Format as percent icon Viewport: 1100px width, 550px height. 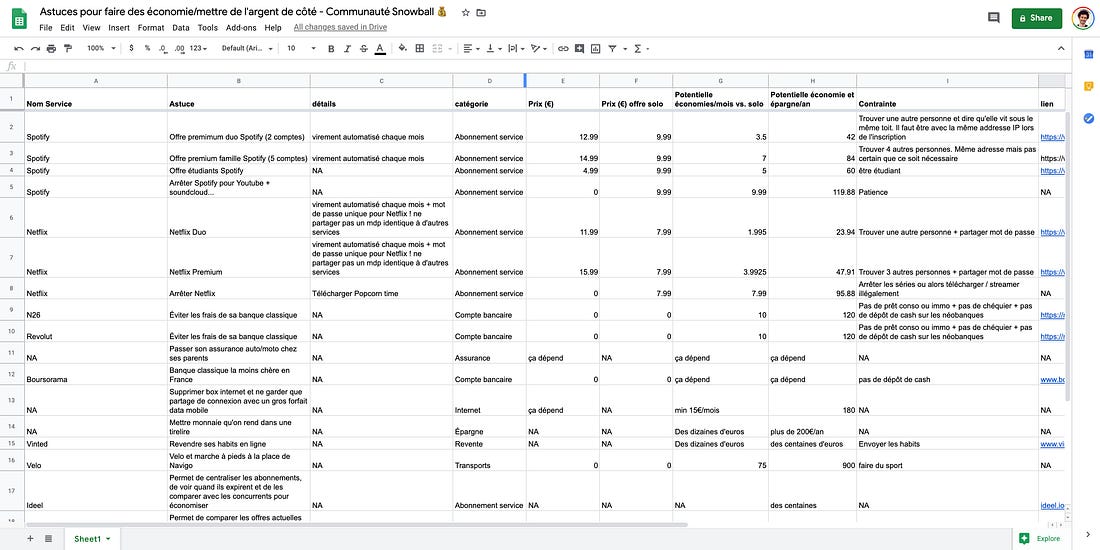click(x=147, y=48)
